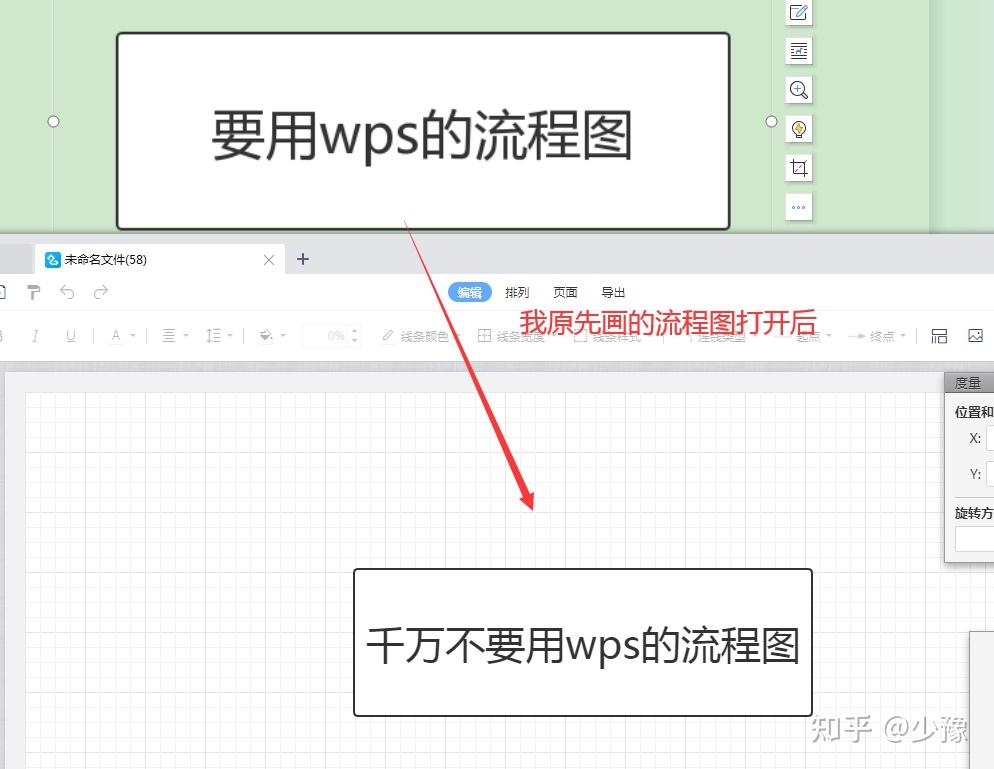994x769 pixels.
Task: Click the 度量 panel title
Action: (967, 383)
